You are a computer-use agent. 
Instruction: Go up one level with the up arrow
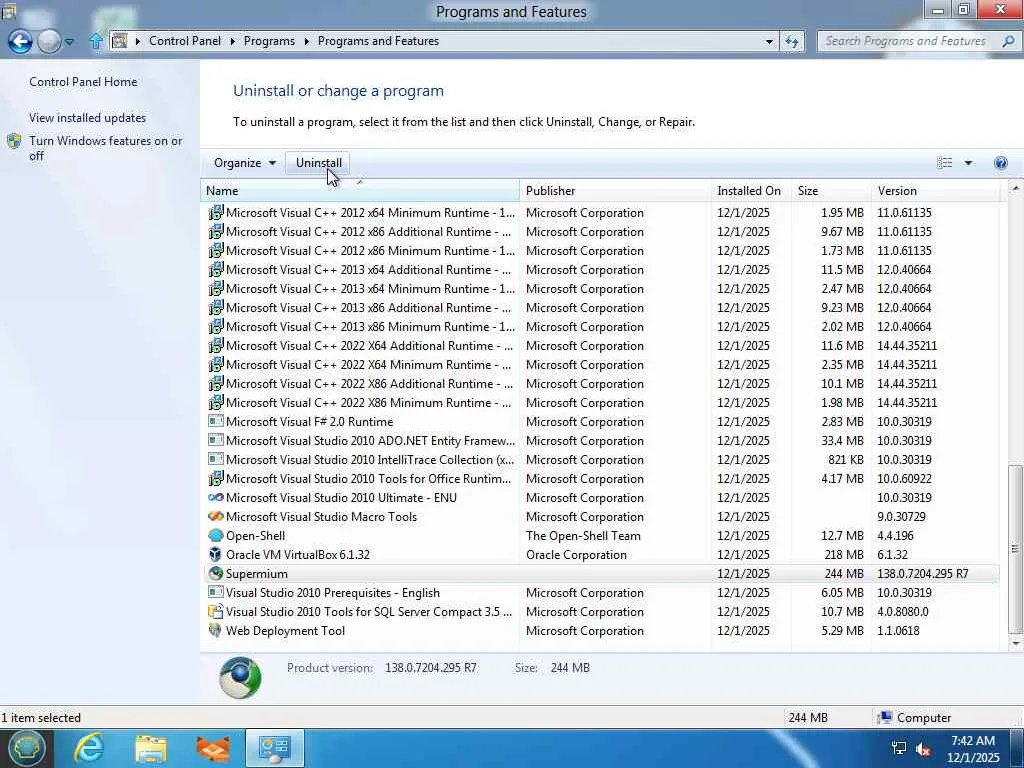pos(95,41)
